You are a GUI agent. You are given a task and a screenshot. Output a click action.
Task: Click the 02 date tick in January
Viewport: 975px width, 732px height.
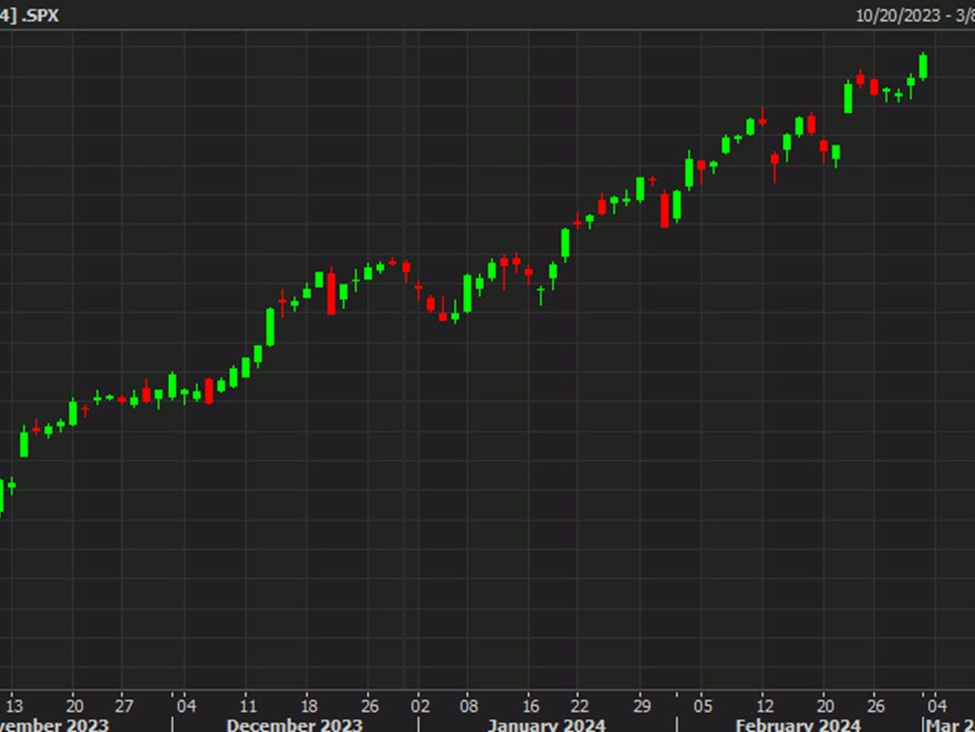421,702
